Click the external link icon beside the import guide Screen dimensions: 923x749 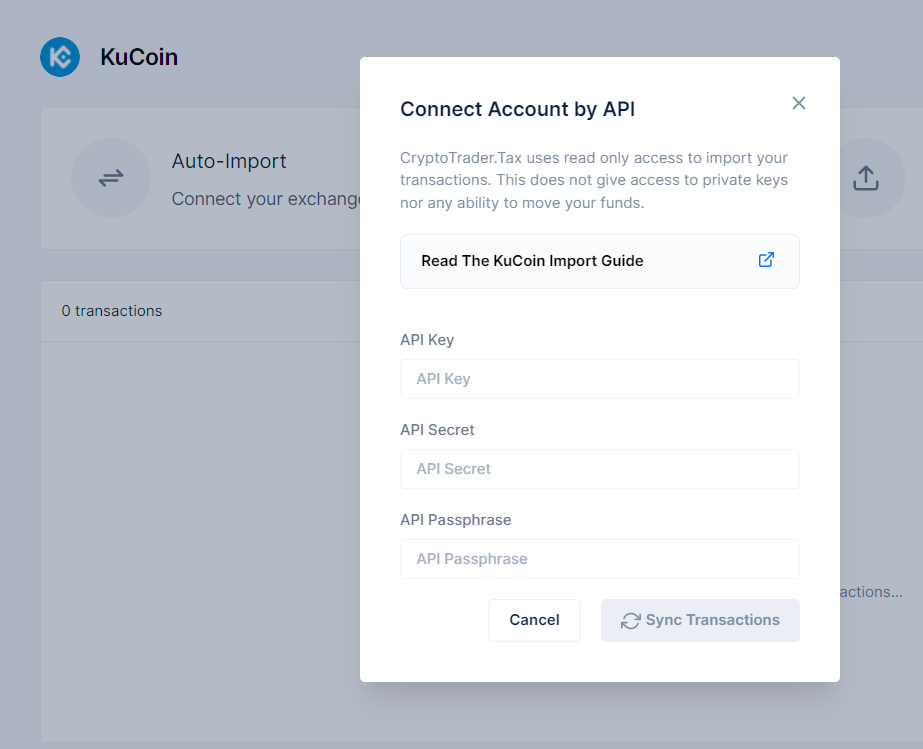coord(766,259)
